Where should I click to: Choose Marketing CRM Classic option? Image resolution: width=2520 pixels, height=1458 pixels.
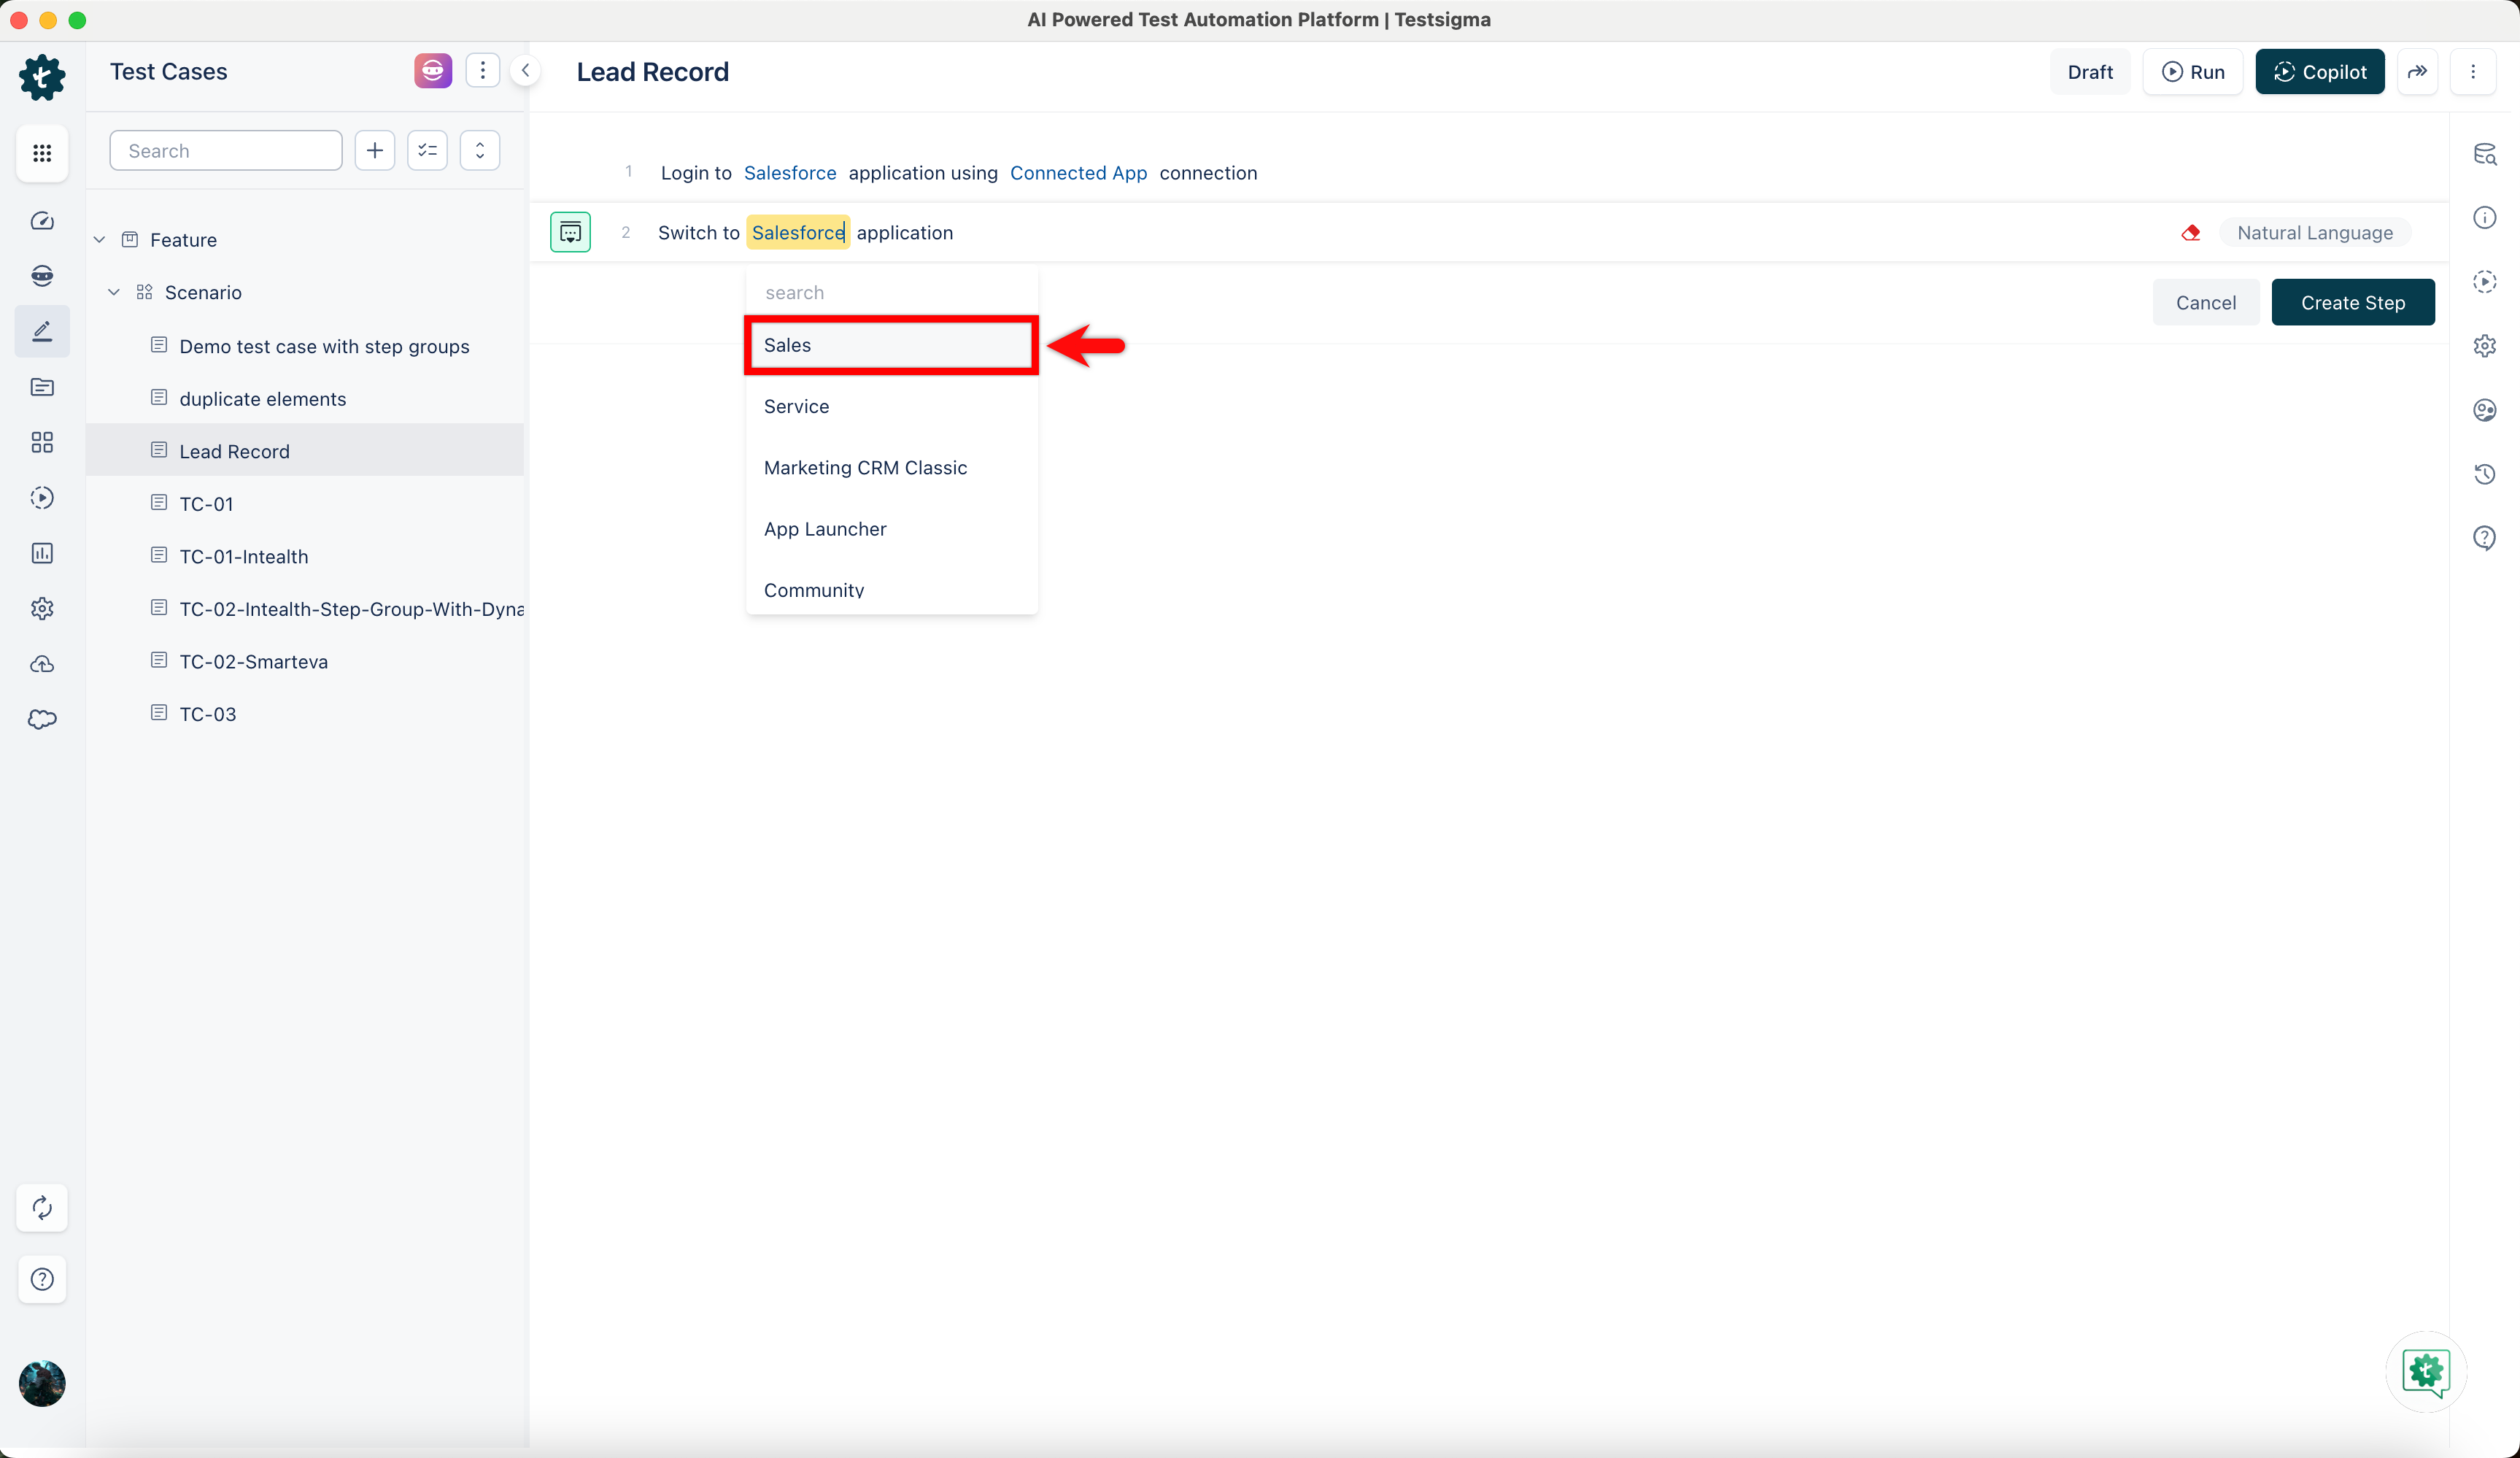click(x=892, y=468)
